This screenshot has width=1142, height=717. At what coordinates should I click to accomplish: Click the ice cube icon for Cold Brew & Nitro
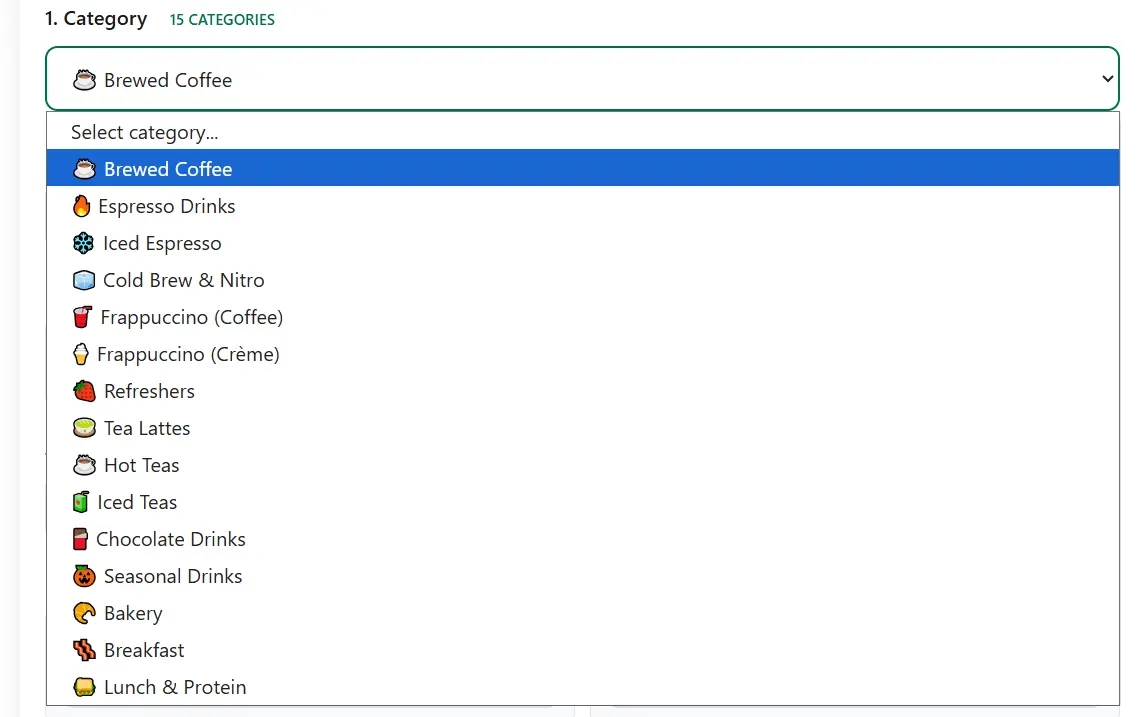click(x=83, y=280)
